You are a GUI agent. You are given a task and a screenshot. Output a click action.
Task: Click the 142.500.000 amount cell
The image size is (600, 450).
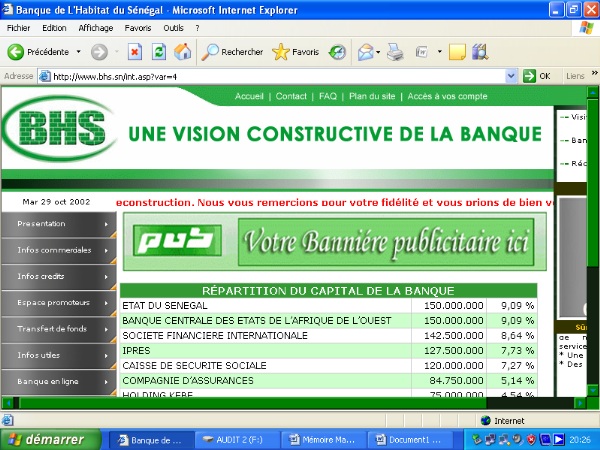tap(449, 336)
